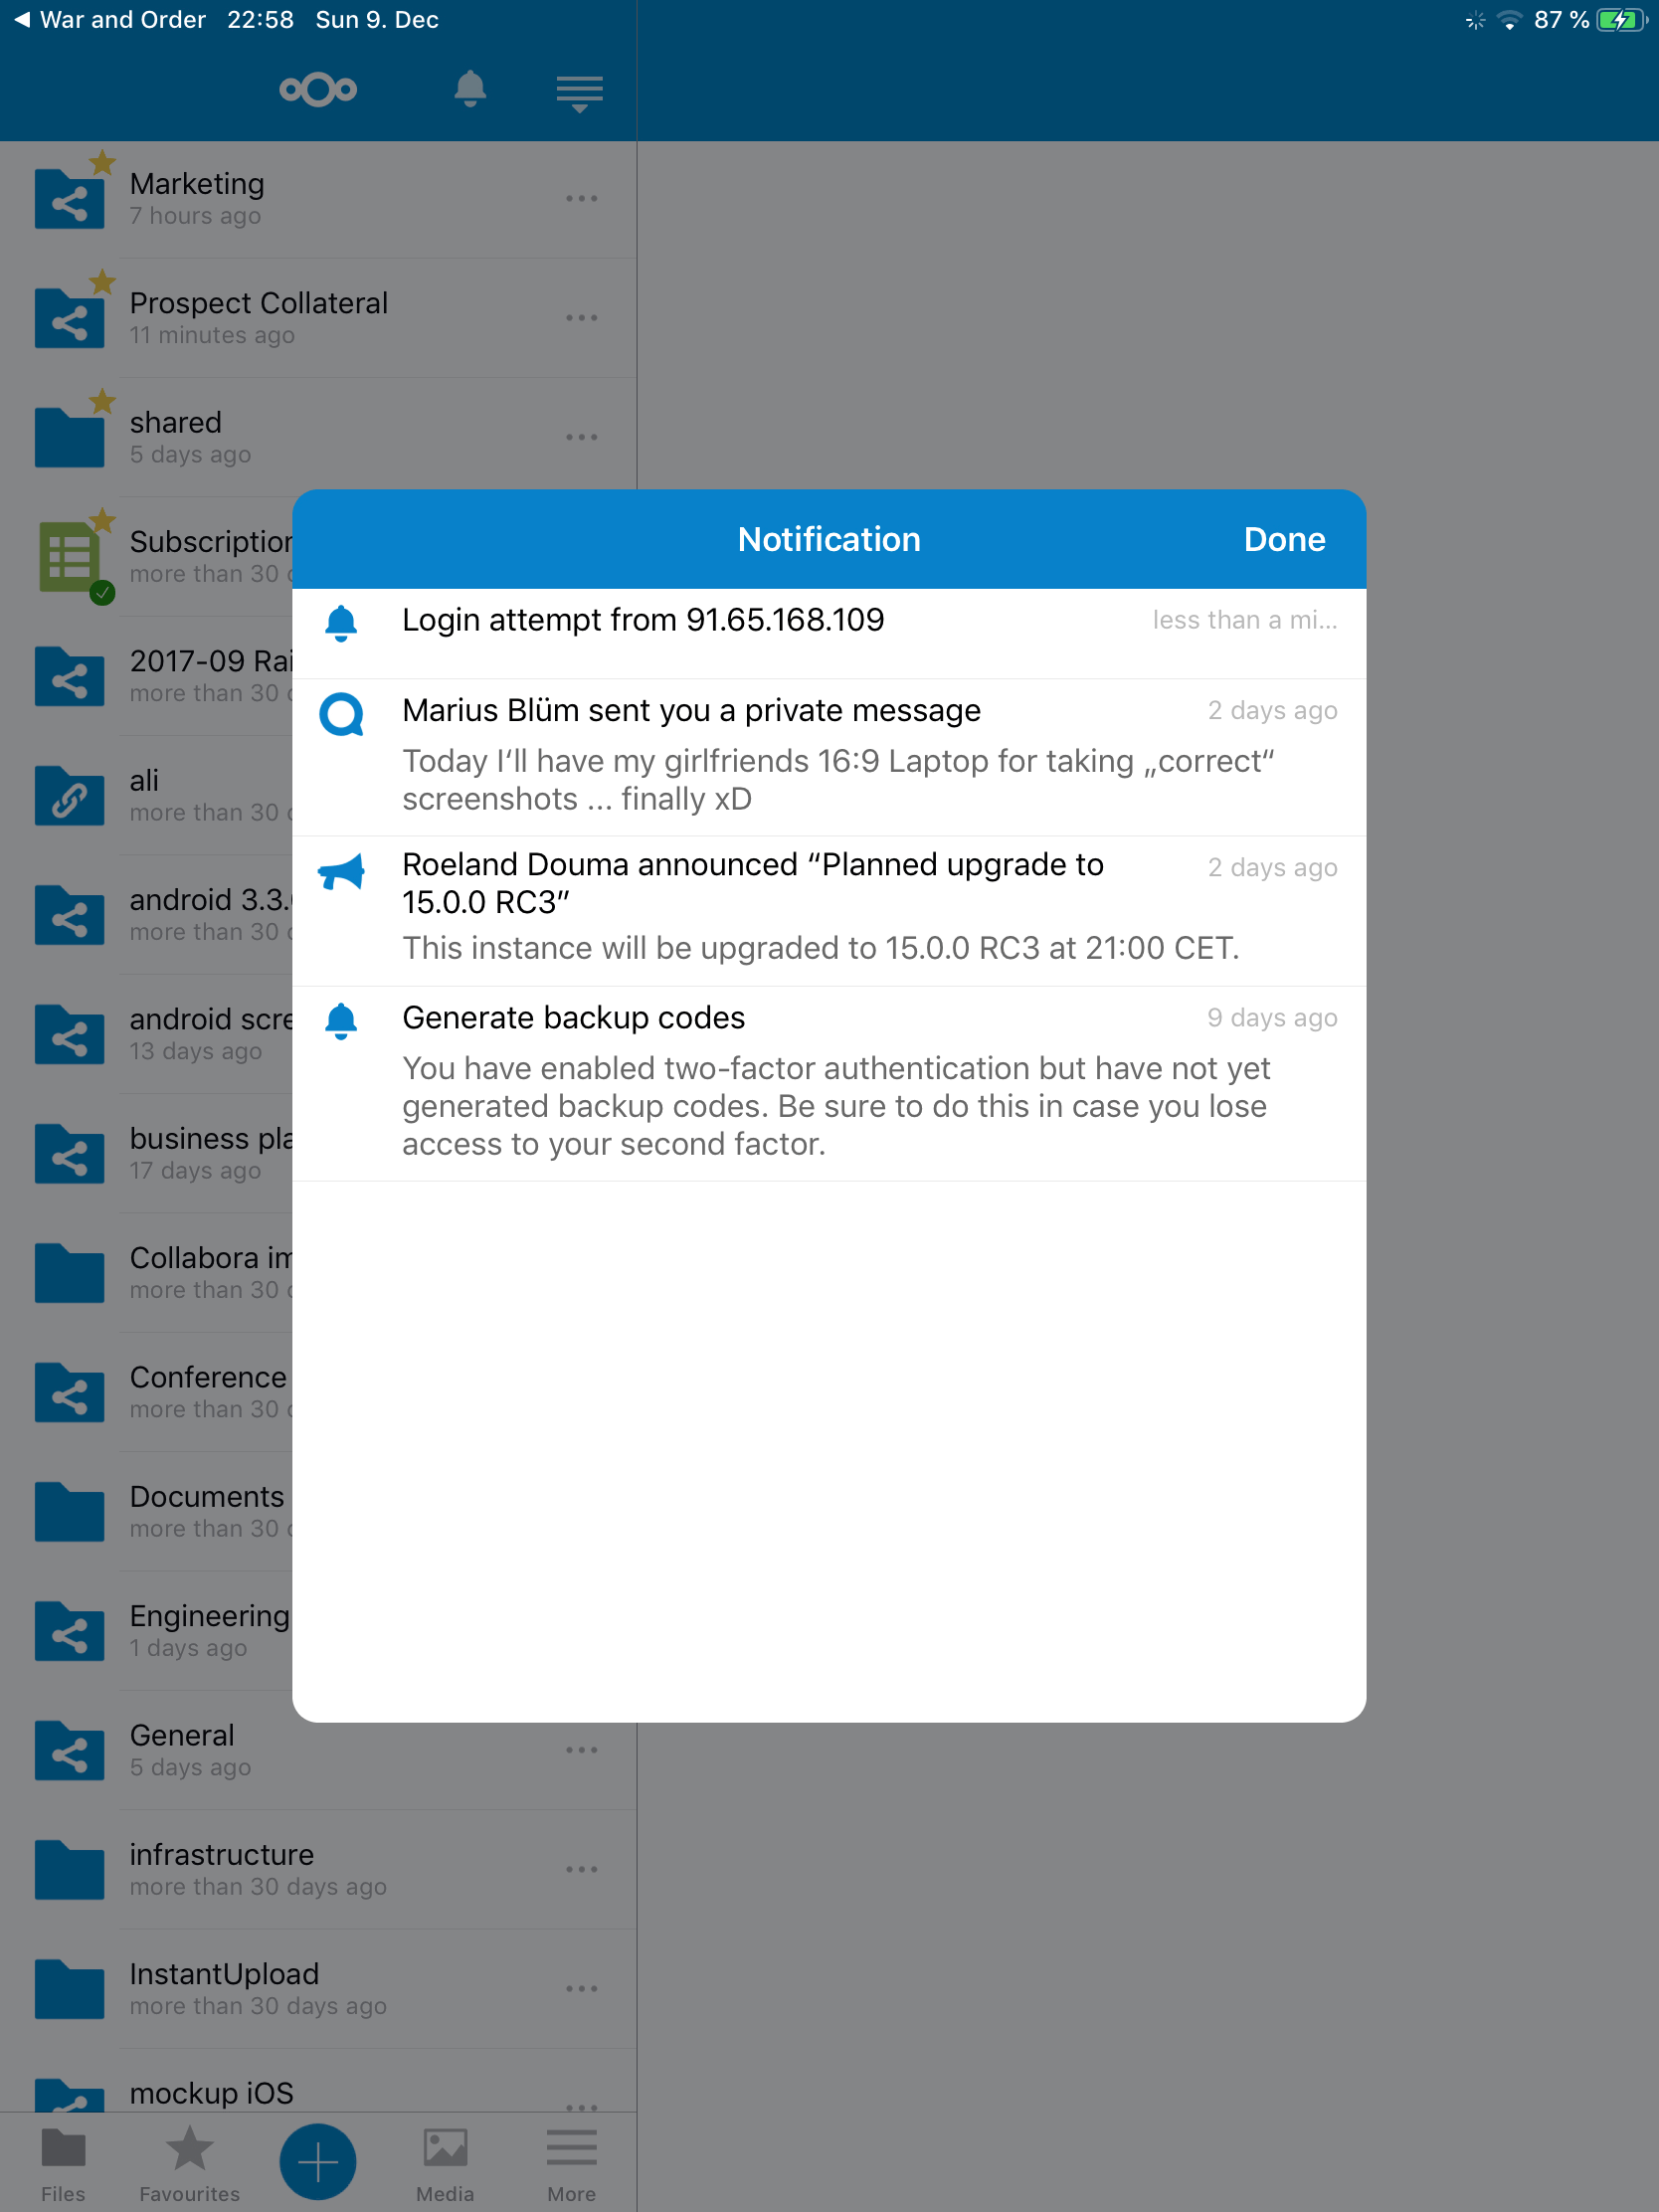1659x2212 pixels.
Task: Return to War and Order app
Action: [x=110, y=20]
